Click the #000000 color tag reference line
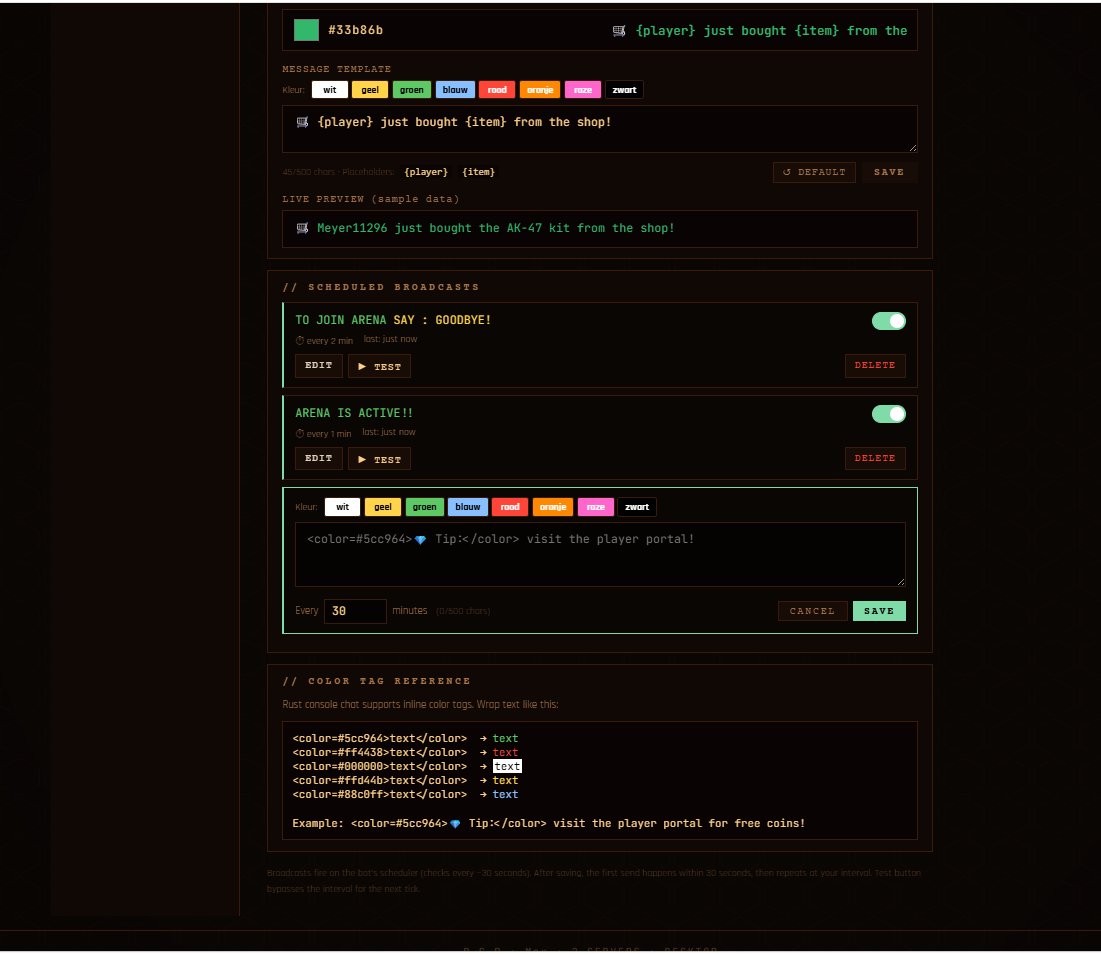Viewport: 1101px width, 955px height. pyautogui.click(x=407, y=766)
